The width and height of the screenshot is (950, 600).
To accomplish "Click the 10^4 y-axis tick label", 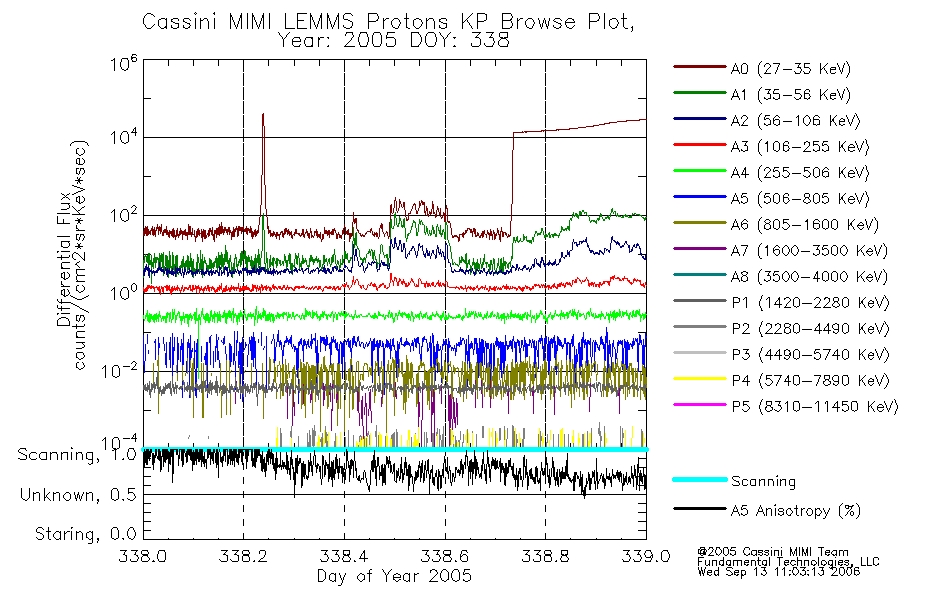I will [x=124, y=137].
